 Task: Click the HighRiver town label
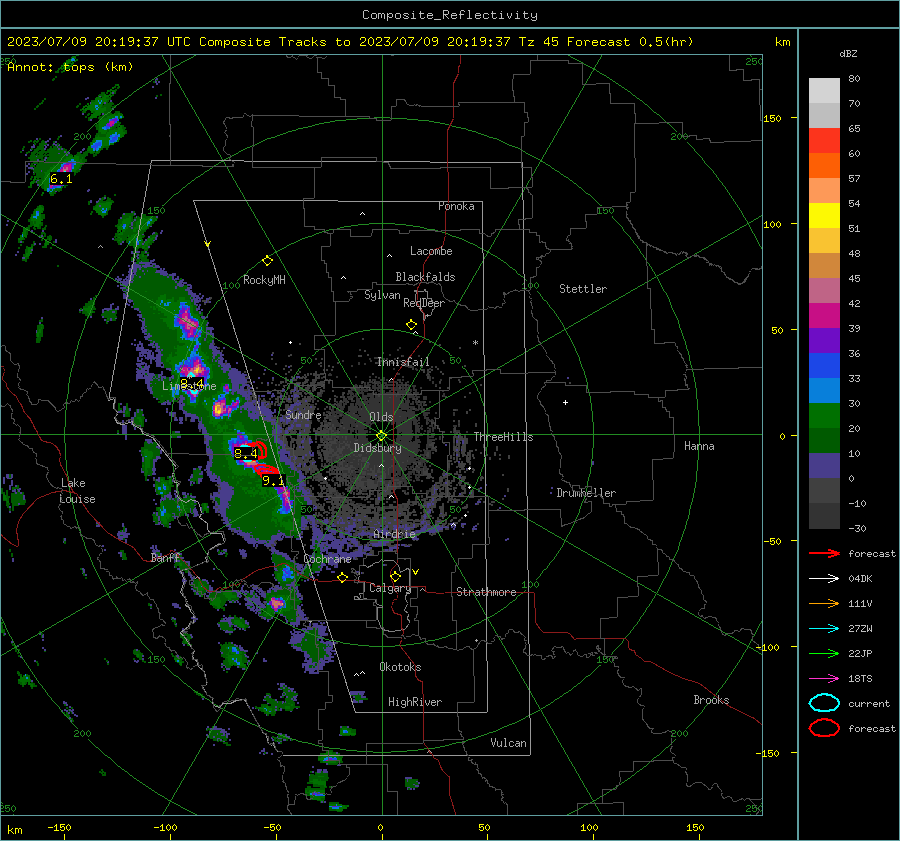pyautogui.click(x=415, y=702)
